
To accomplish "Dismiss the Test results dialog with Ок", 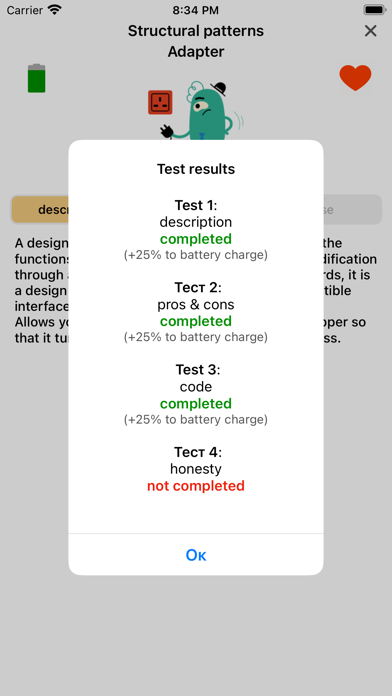I will pos(196,555).
